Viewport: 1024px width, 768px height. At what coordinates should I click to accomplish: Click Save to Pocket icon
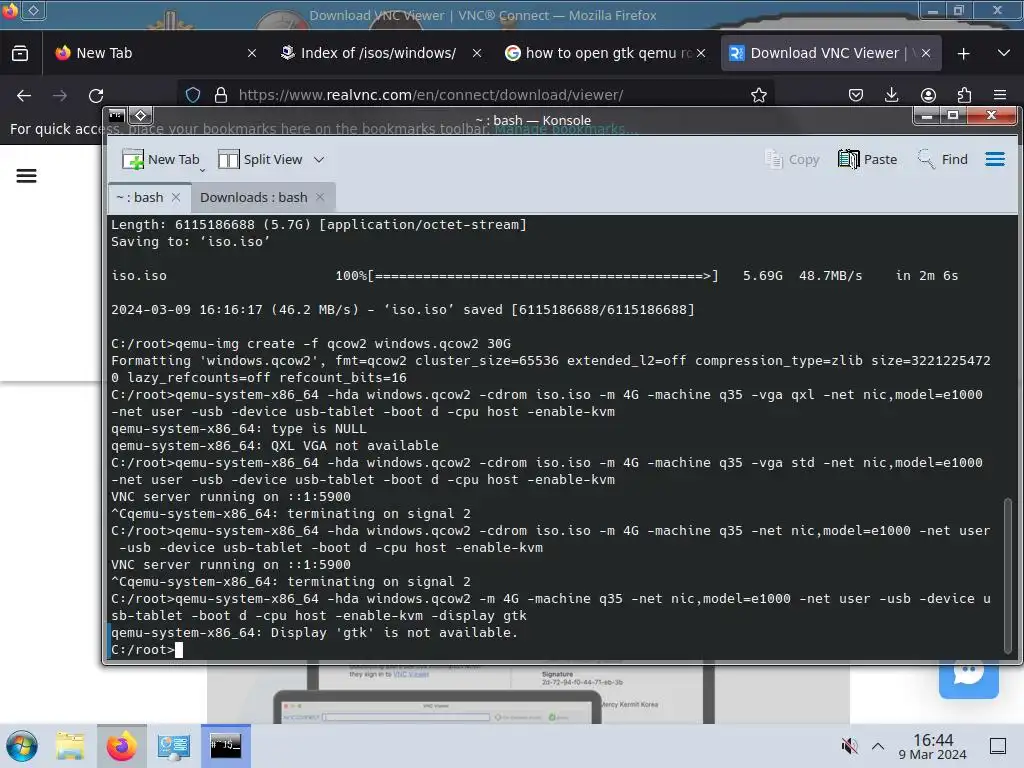(856, 95)
